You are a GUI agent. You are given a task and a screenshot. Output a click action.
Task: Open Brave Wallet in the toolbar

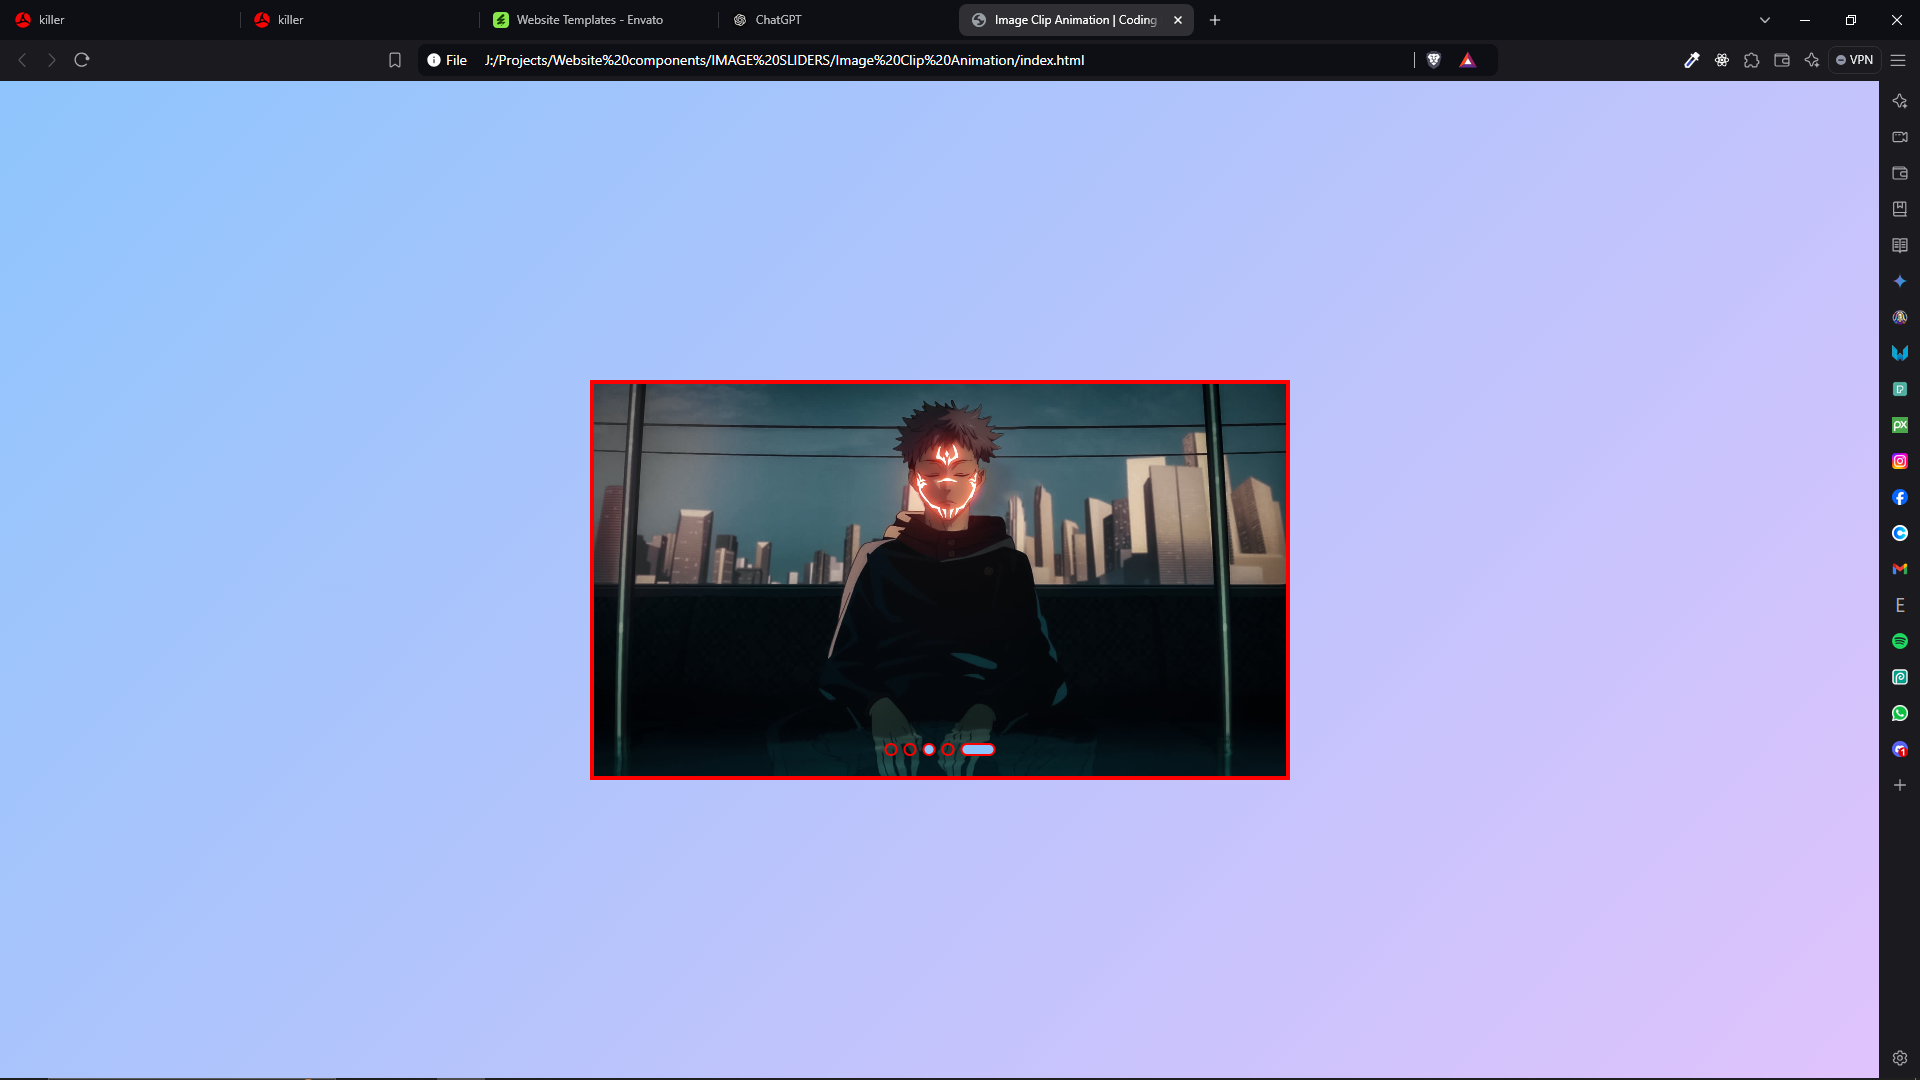point(1782,60)
